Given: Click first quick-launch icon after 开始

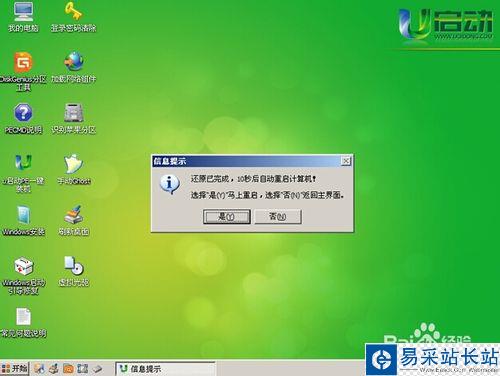Looking at the screenshot, I should tap(39, 368).
